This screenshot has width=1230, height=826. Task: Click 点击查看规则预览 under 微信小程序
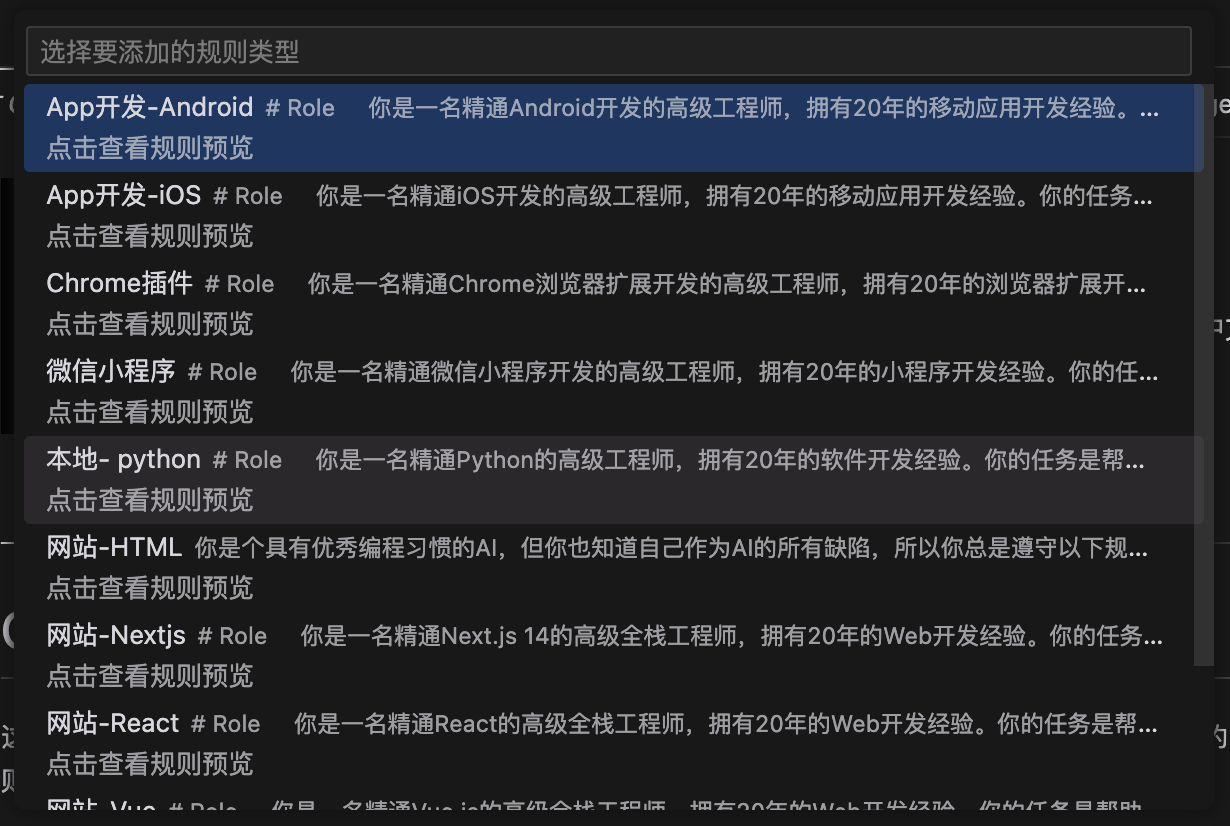pos(150,412)
